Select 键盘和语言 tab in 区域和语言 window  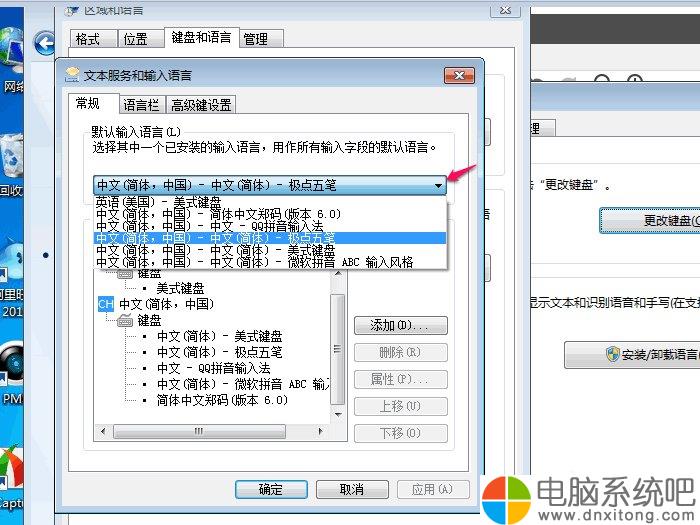pyautogui.click(x=201, y=37)
